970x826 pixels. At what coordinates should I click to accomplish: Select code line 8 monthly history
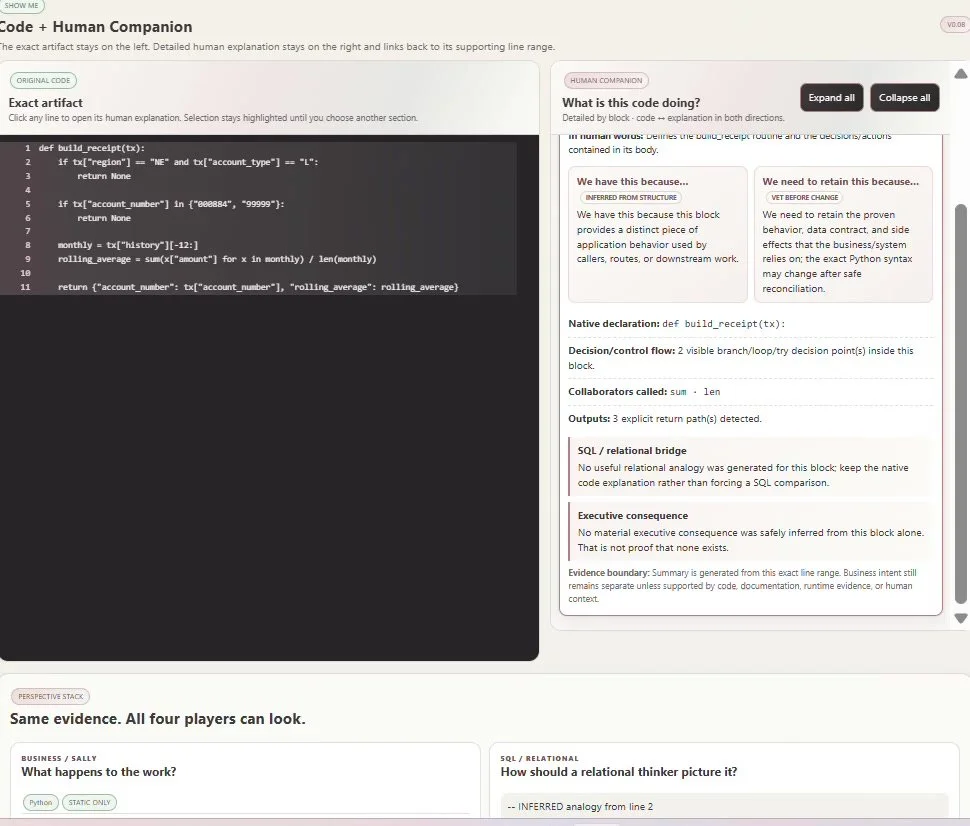(258, 245)
